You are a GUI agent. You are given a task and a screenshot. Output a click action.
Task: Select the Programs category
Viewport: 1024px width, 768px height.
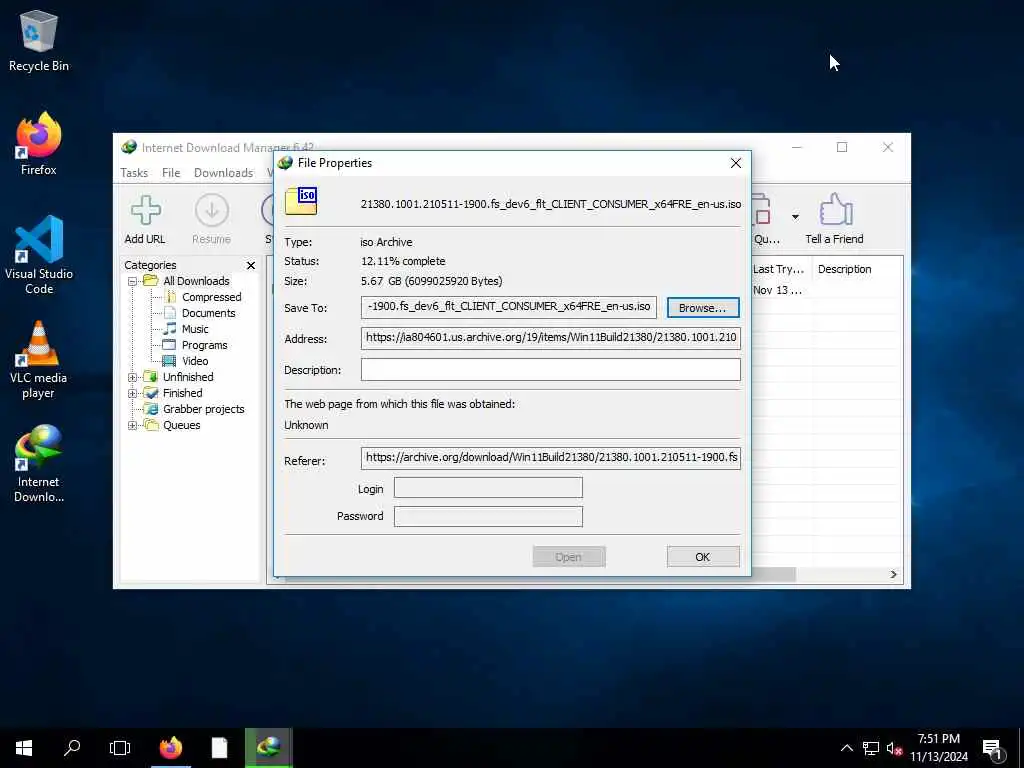pos(204,345)
